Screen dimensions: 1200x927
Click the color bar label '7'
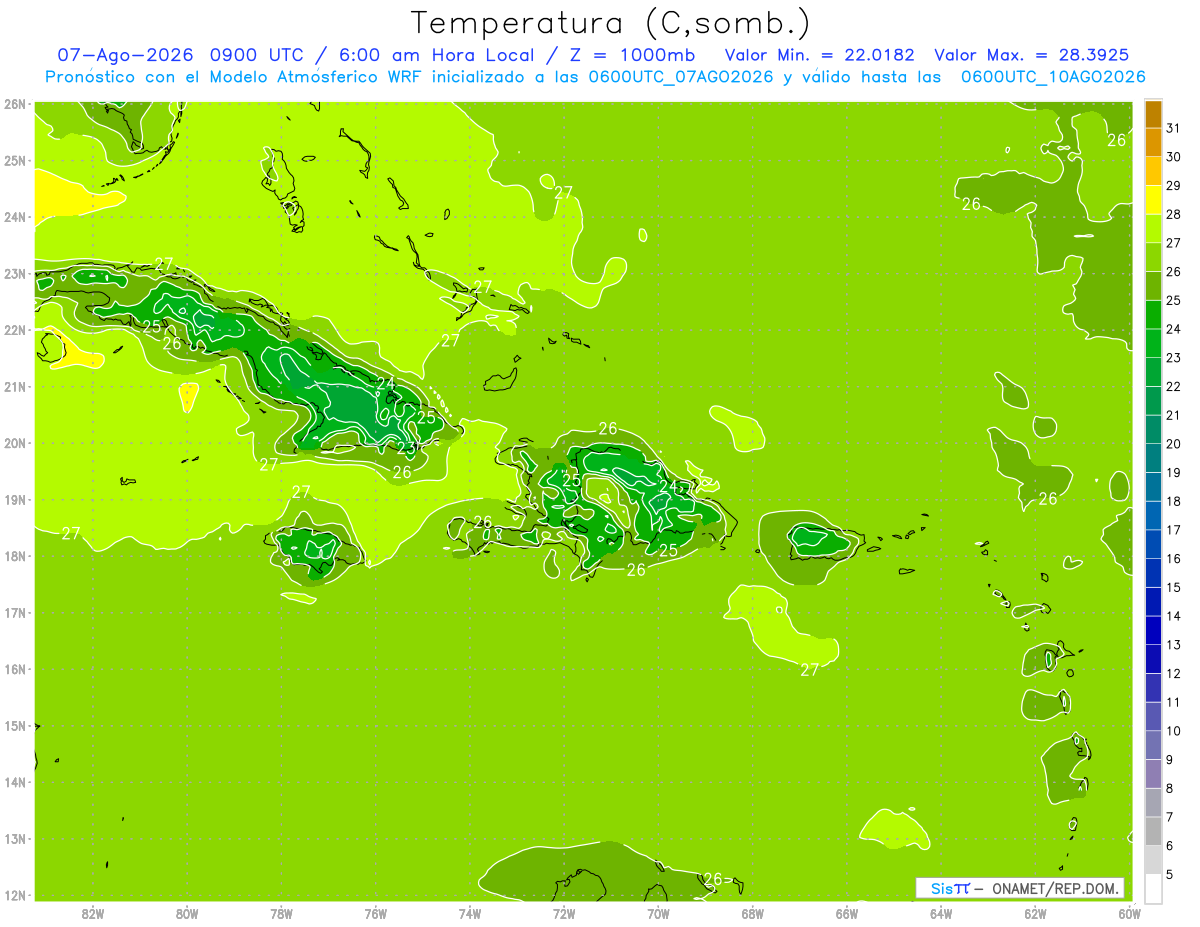(x=1171, y=817)
